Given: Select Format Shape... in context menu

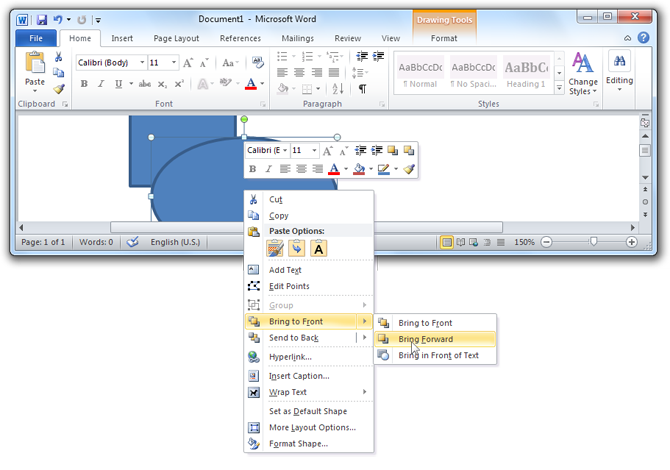Looking at the screenshot, I should click(x=308, y=444).
